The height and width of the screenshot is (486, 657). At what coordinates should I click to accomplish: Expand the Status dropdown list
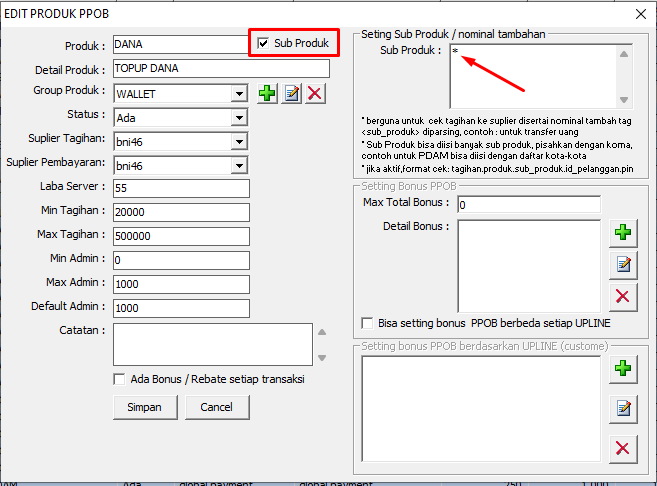point(238,118)
